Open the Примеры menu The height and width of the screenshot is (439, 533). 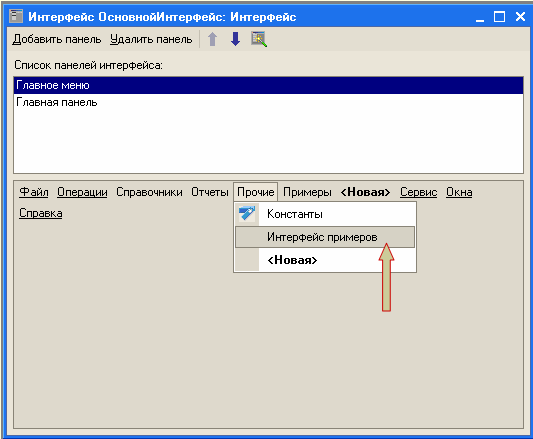[x=307, y=192]
